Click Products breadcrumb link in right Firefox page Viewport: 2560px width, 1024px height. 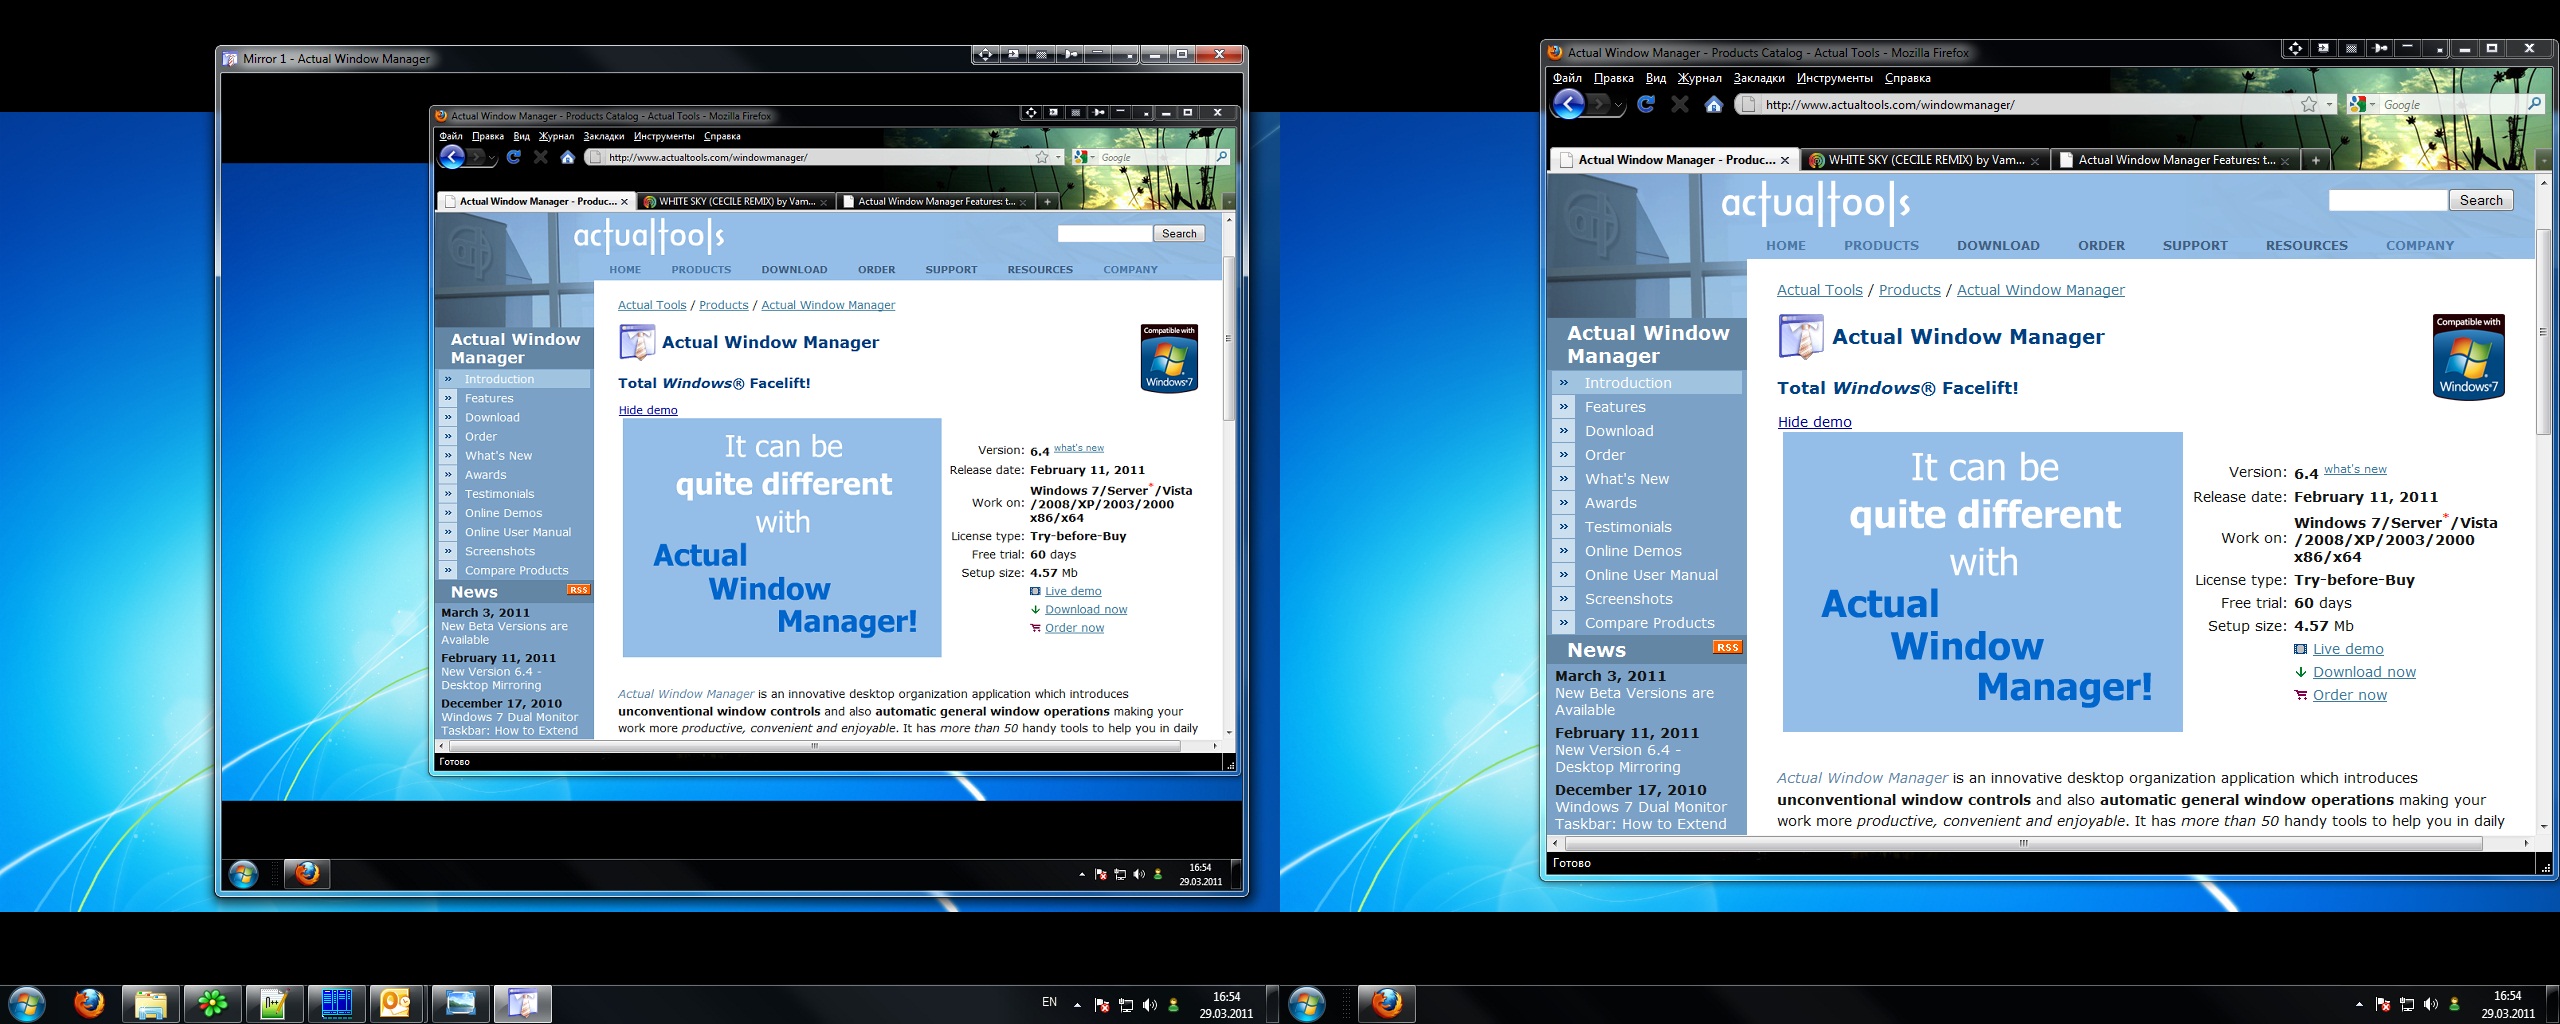(1909, 290)
